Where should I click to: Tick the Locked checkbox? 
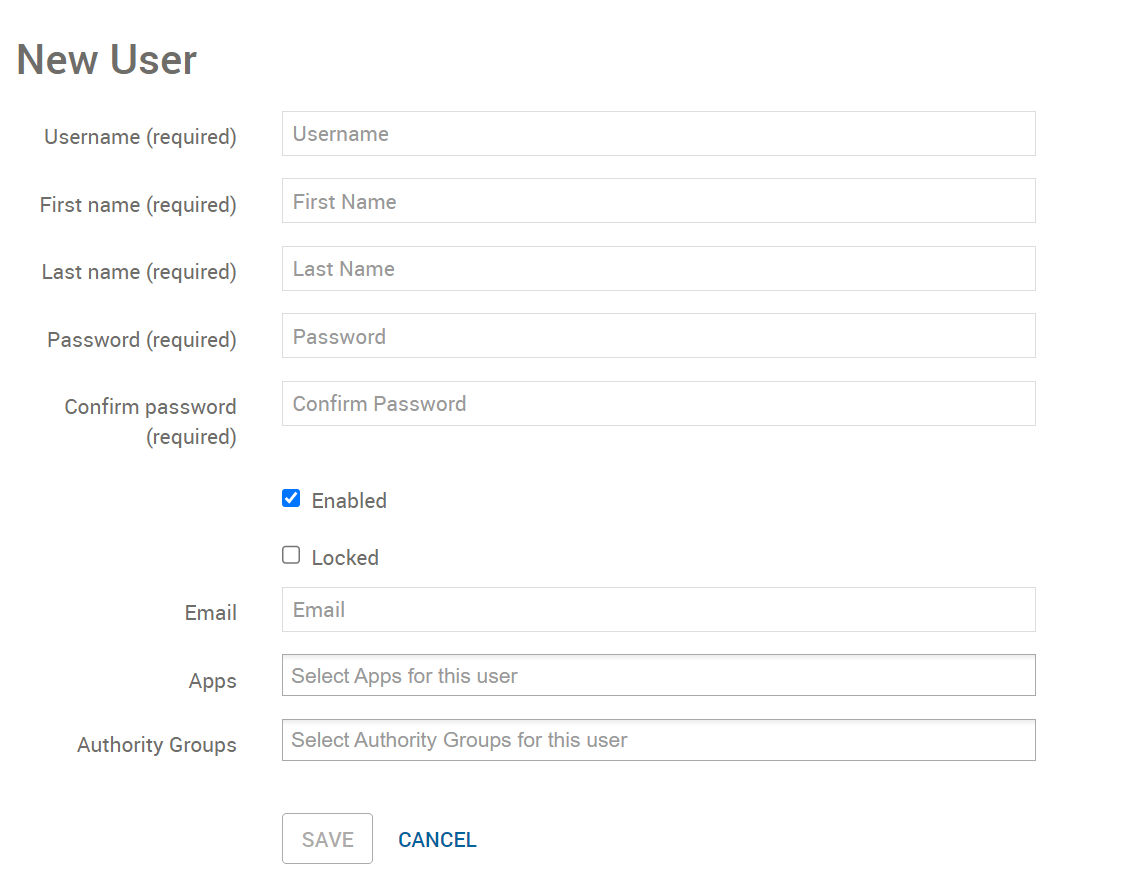(291, 555)
